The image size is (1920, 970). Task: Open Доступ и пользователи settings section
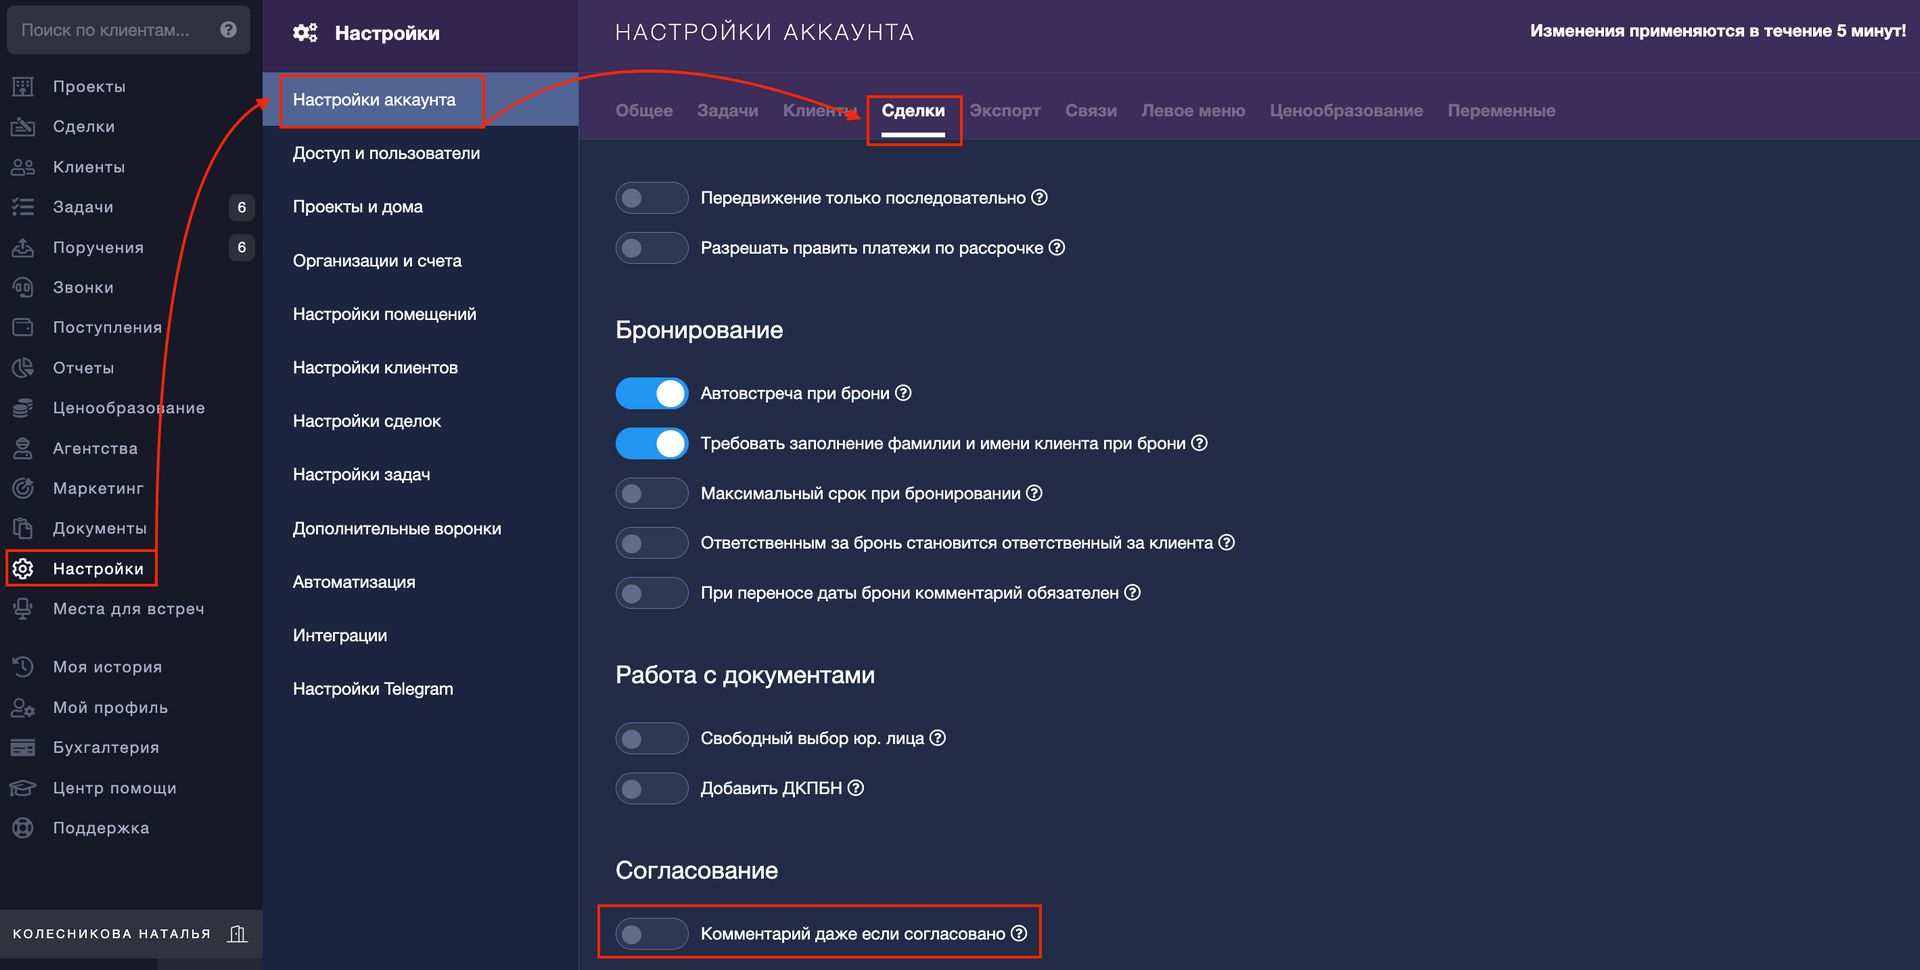[x=386, y=153]
